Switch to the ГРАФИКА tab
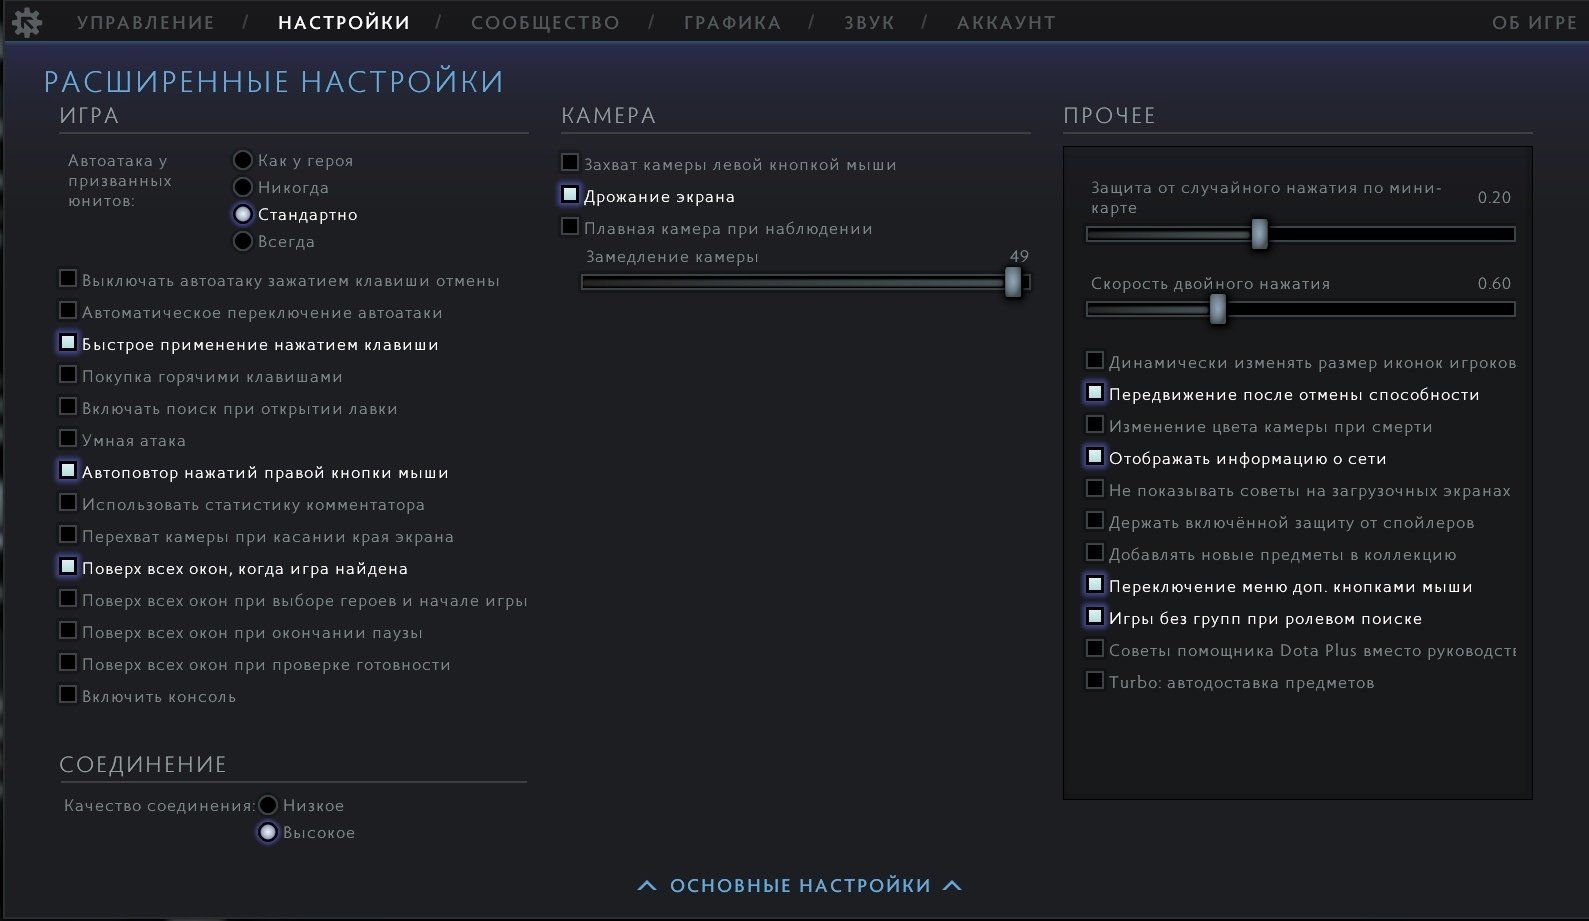The width and height of the screenshot is (1589, 921). pyautogui.click(x=732, y=22)
